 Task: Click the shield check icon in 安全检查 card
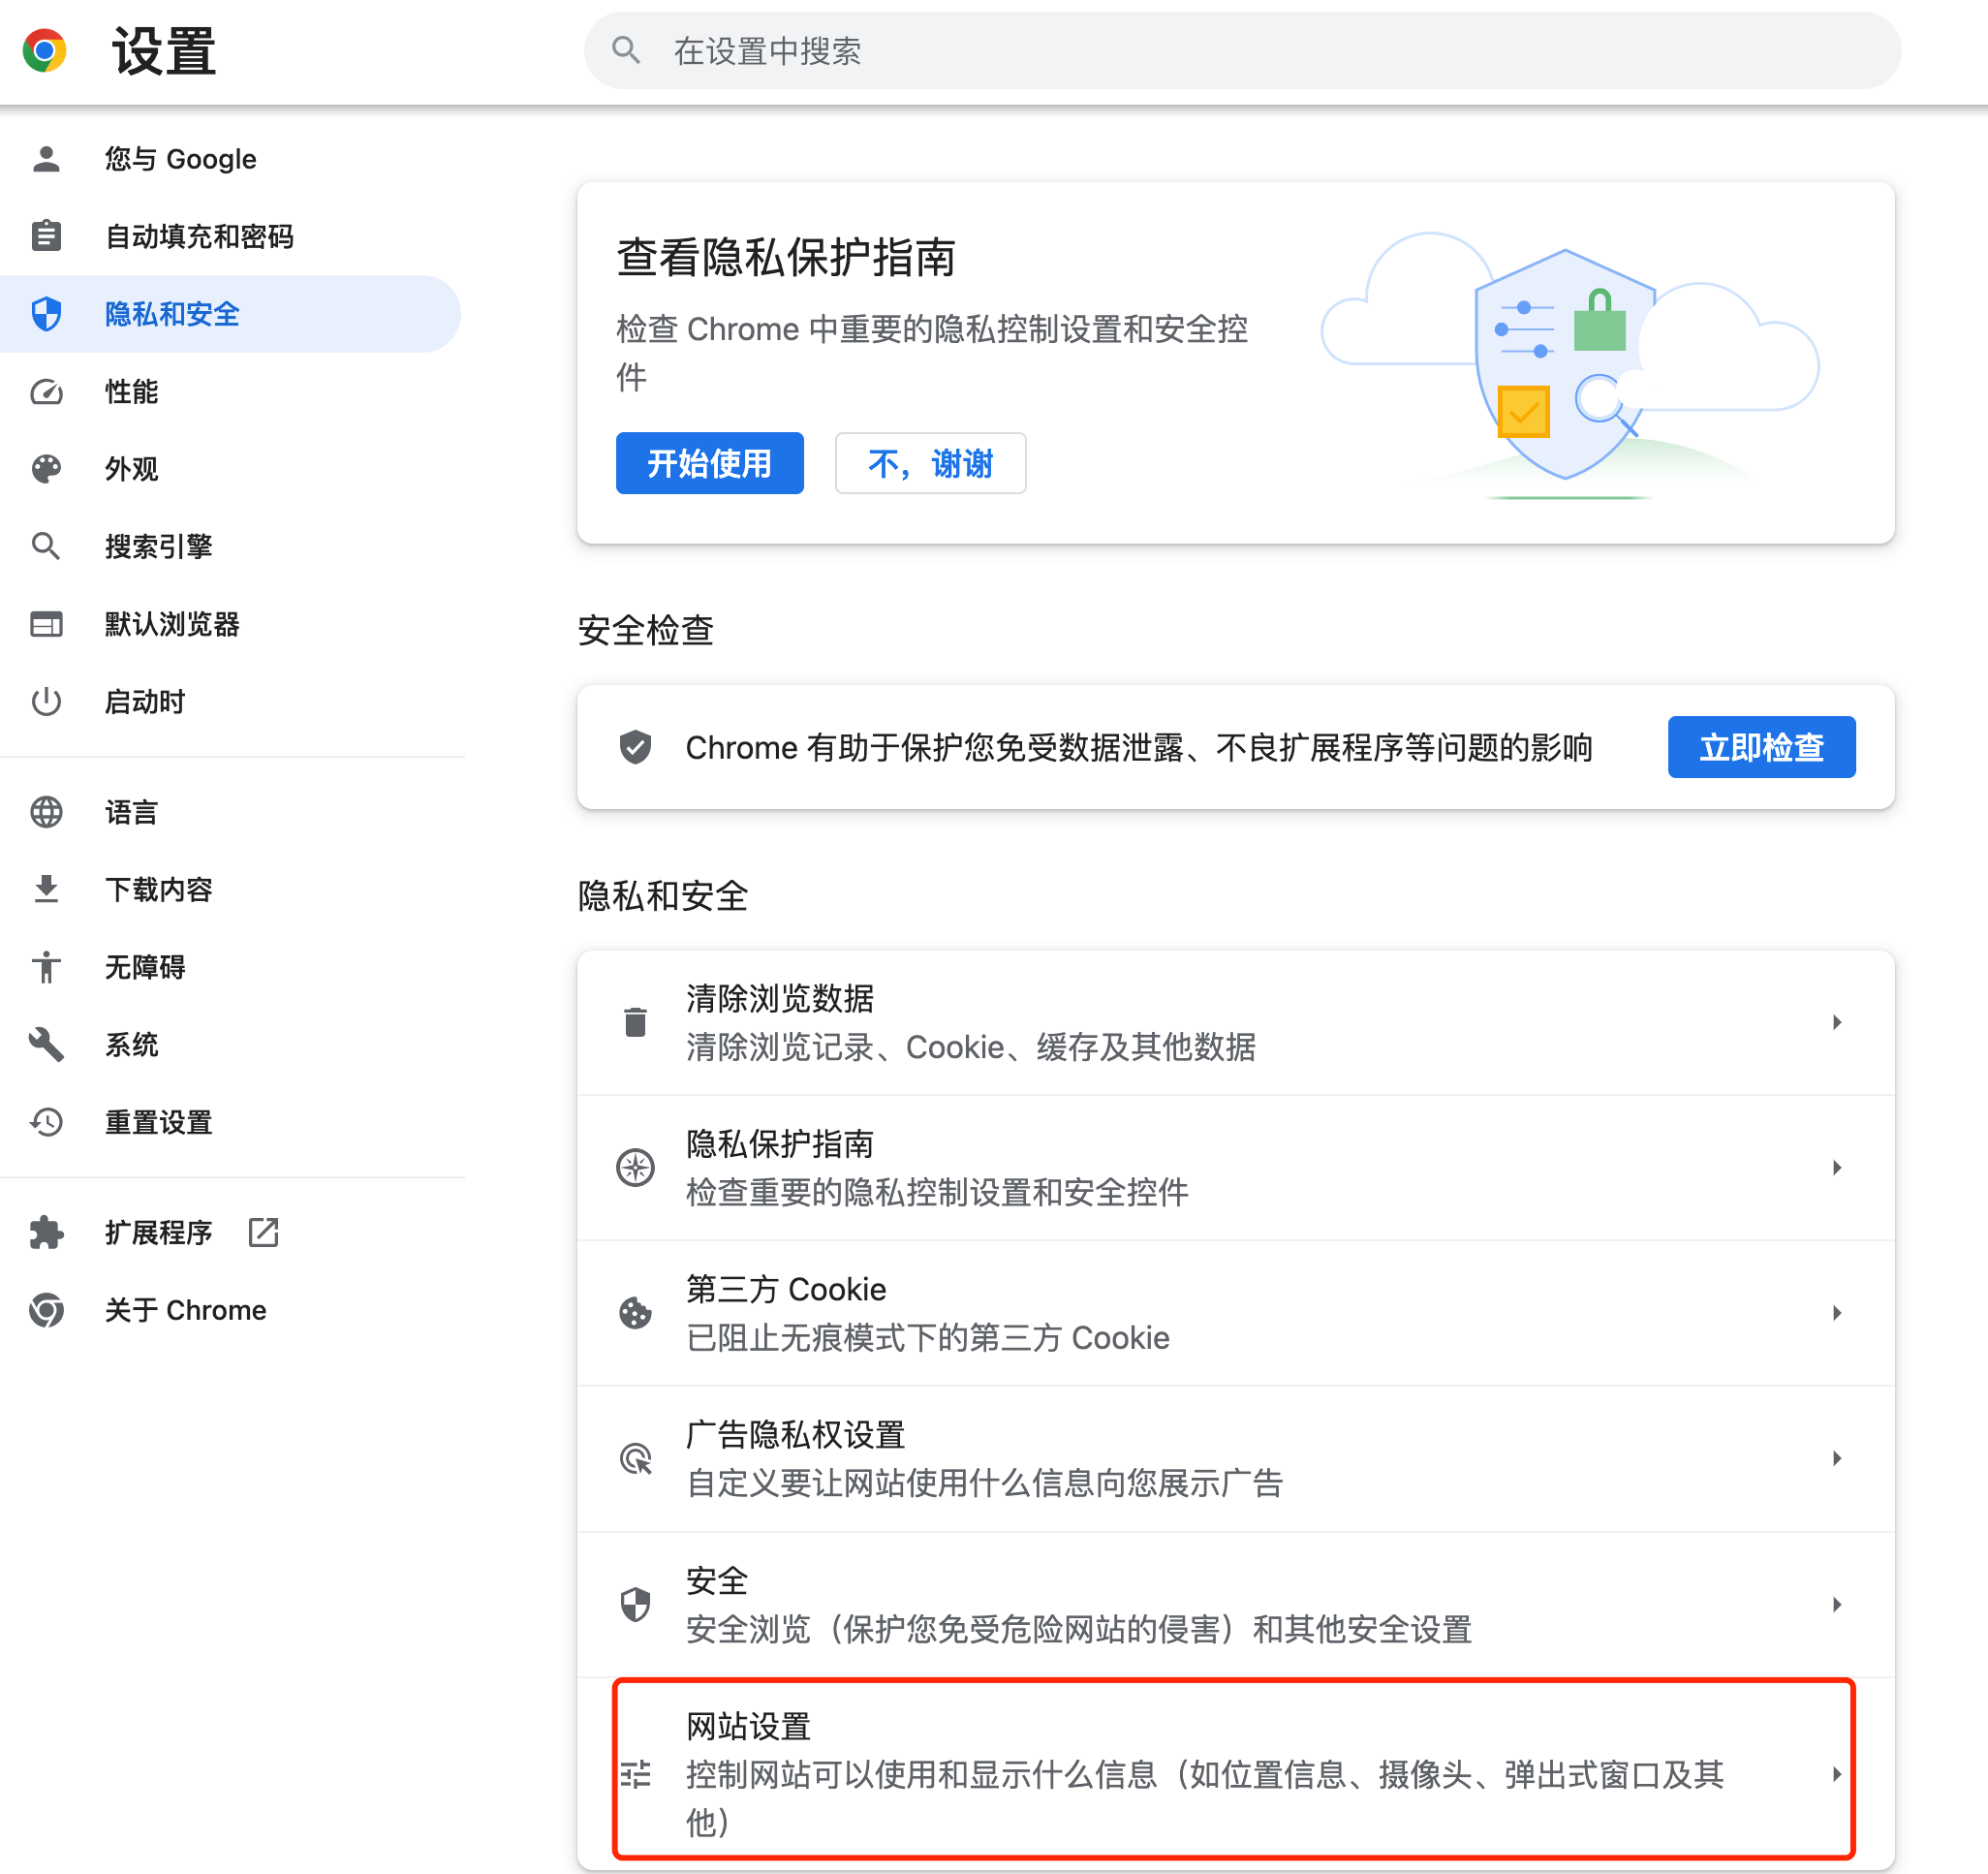(635, 747)
